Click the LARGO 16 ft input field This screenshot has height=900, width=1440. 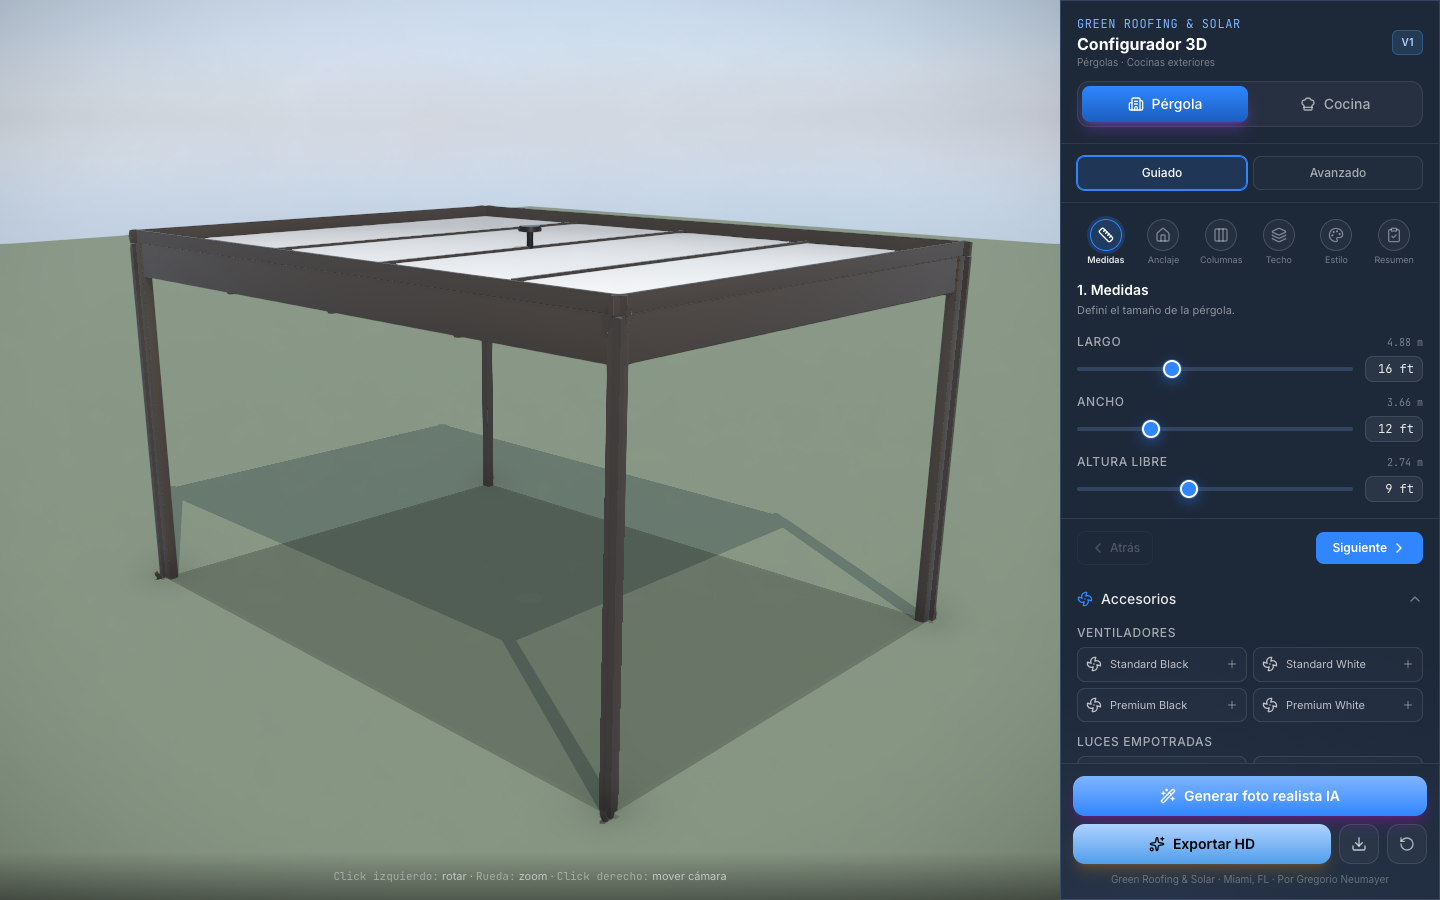[x=1394, y=369]
